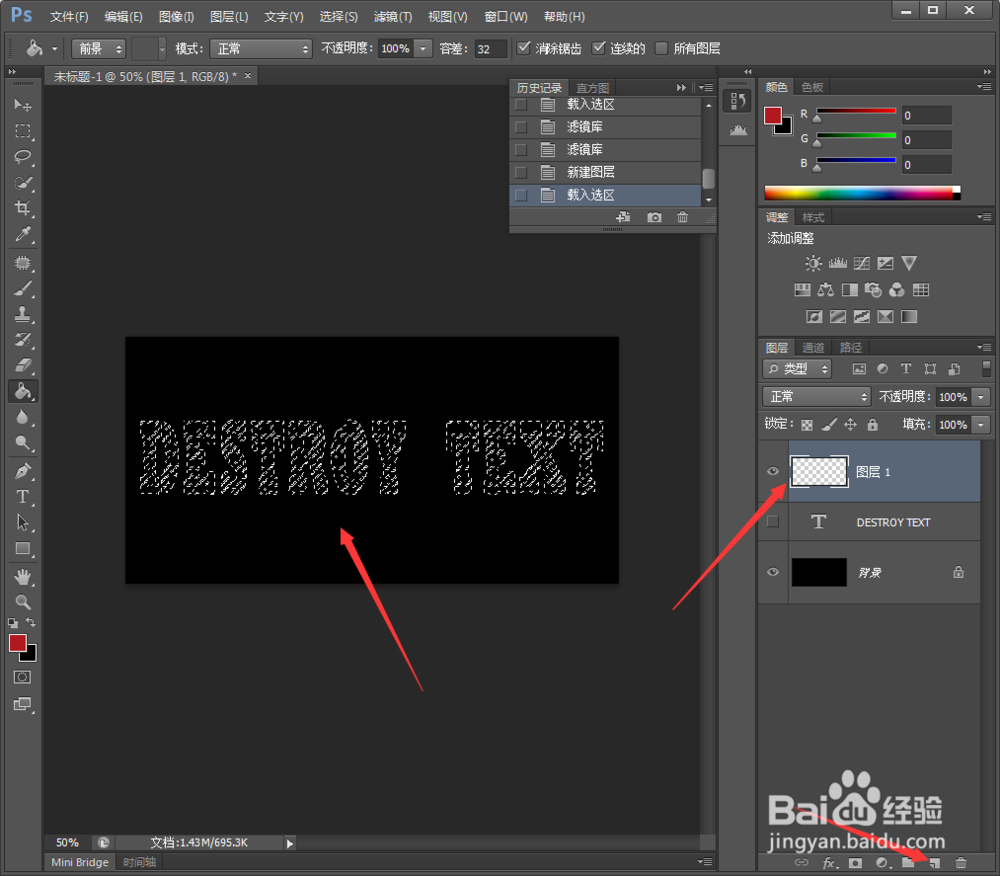Click the 容差 tolerance input field
The image size is (1000, 876).
[489, 47]
